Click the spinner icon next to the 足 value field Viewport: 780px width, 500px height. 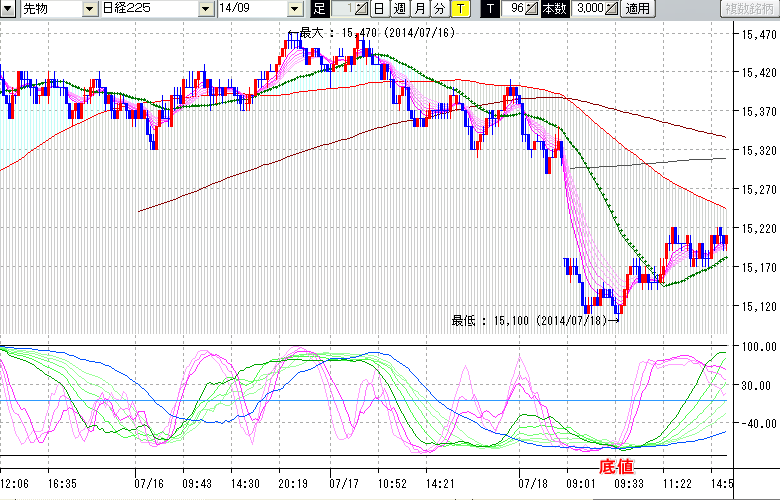[360, 9]
